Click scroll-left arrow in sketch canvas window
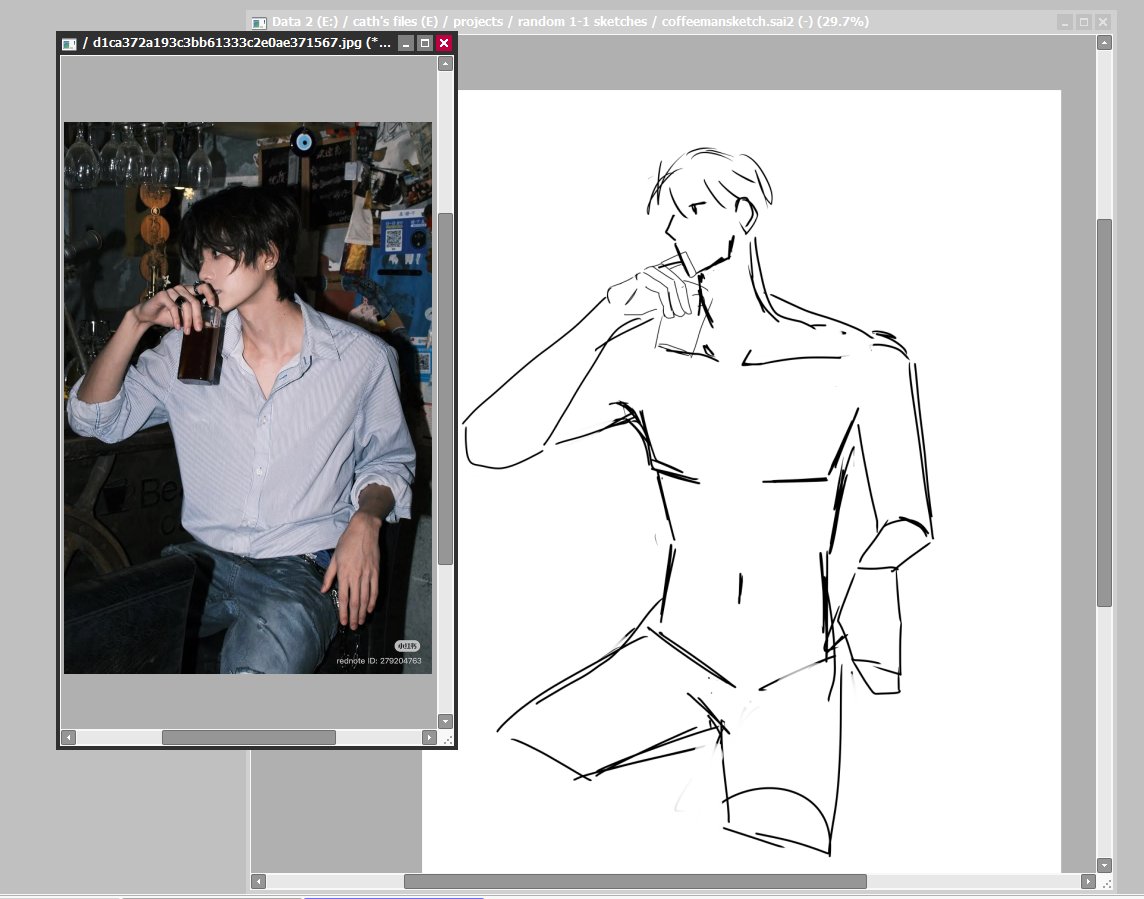 (x=258, y=881)
